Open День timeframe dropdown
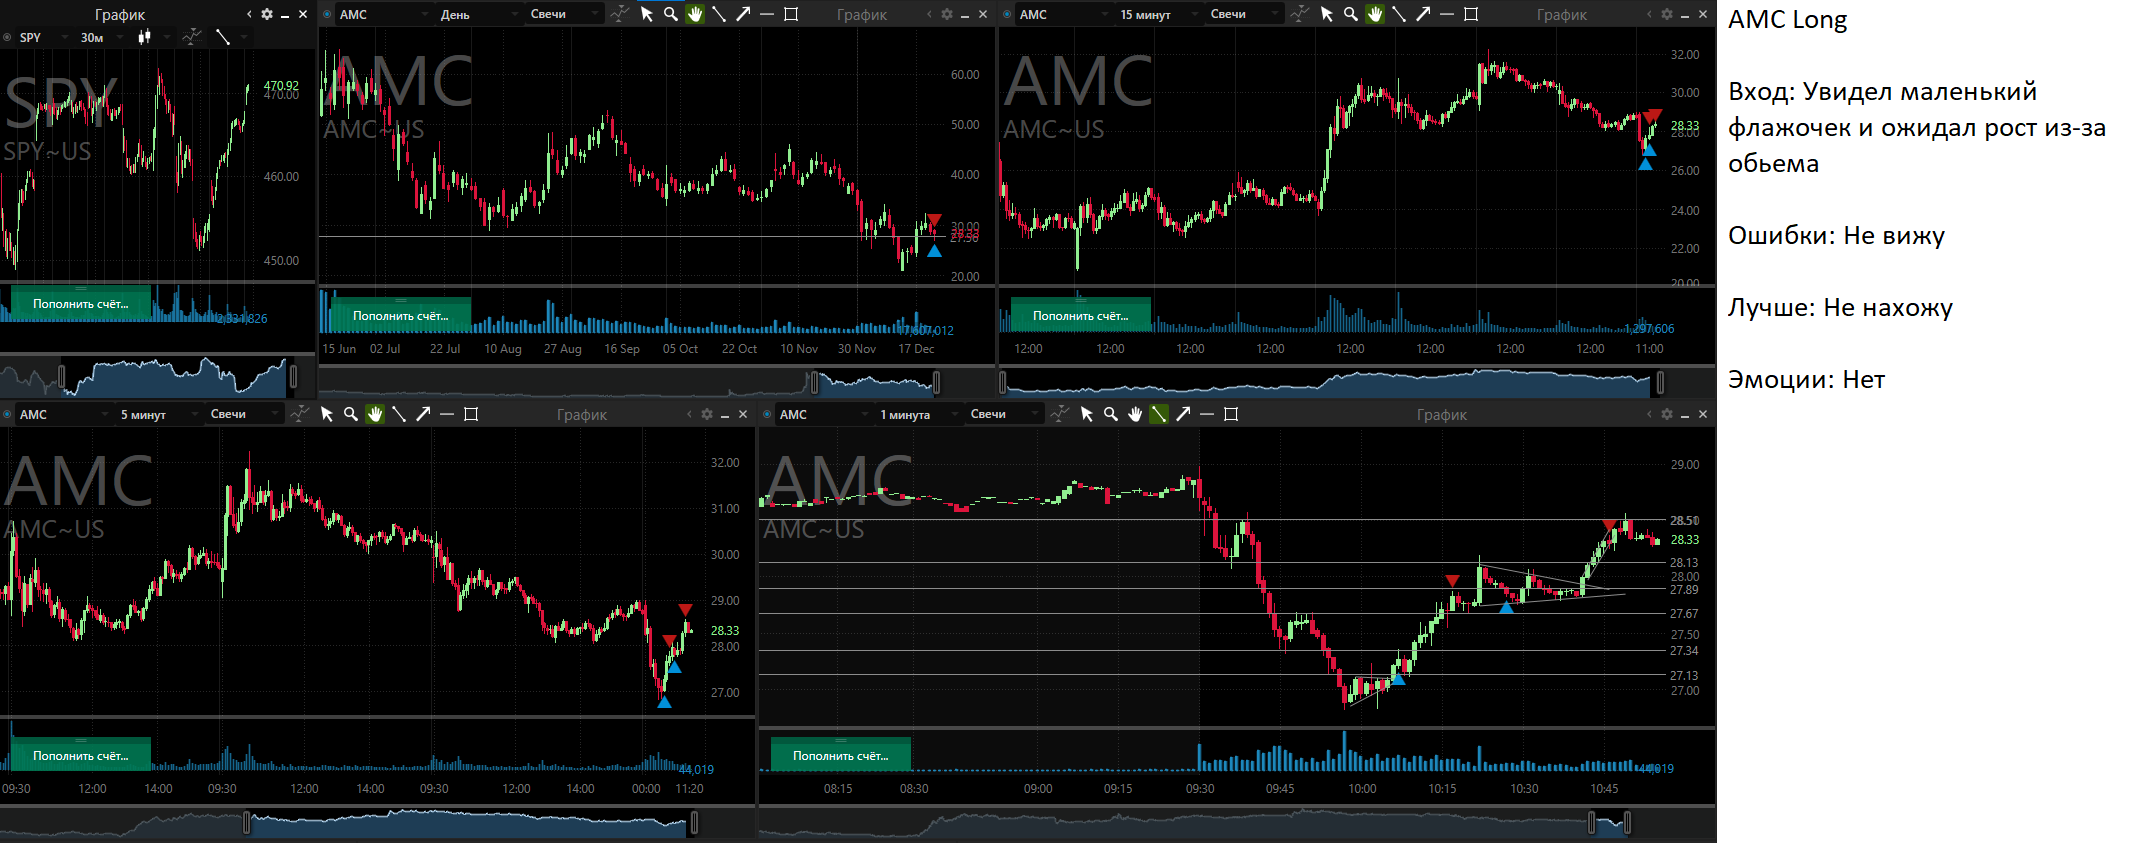The height and width of the screenshot is (843, 2150). (480, 14)
